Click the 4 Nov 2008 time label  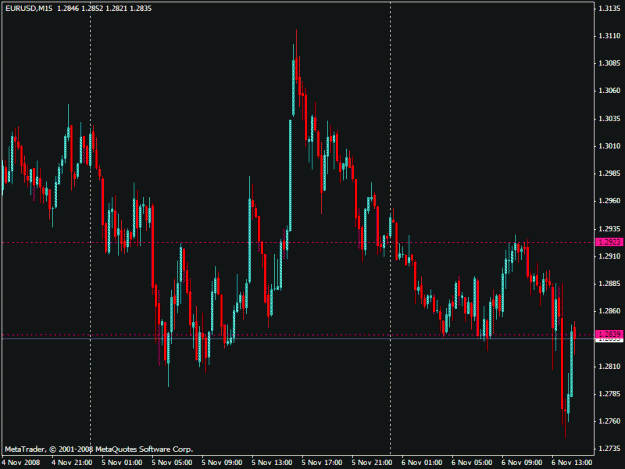point(21,463)
